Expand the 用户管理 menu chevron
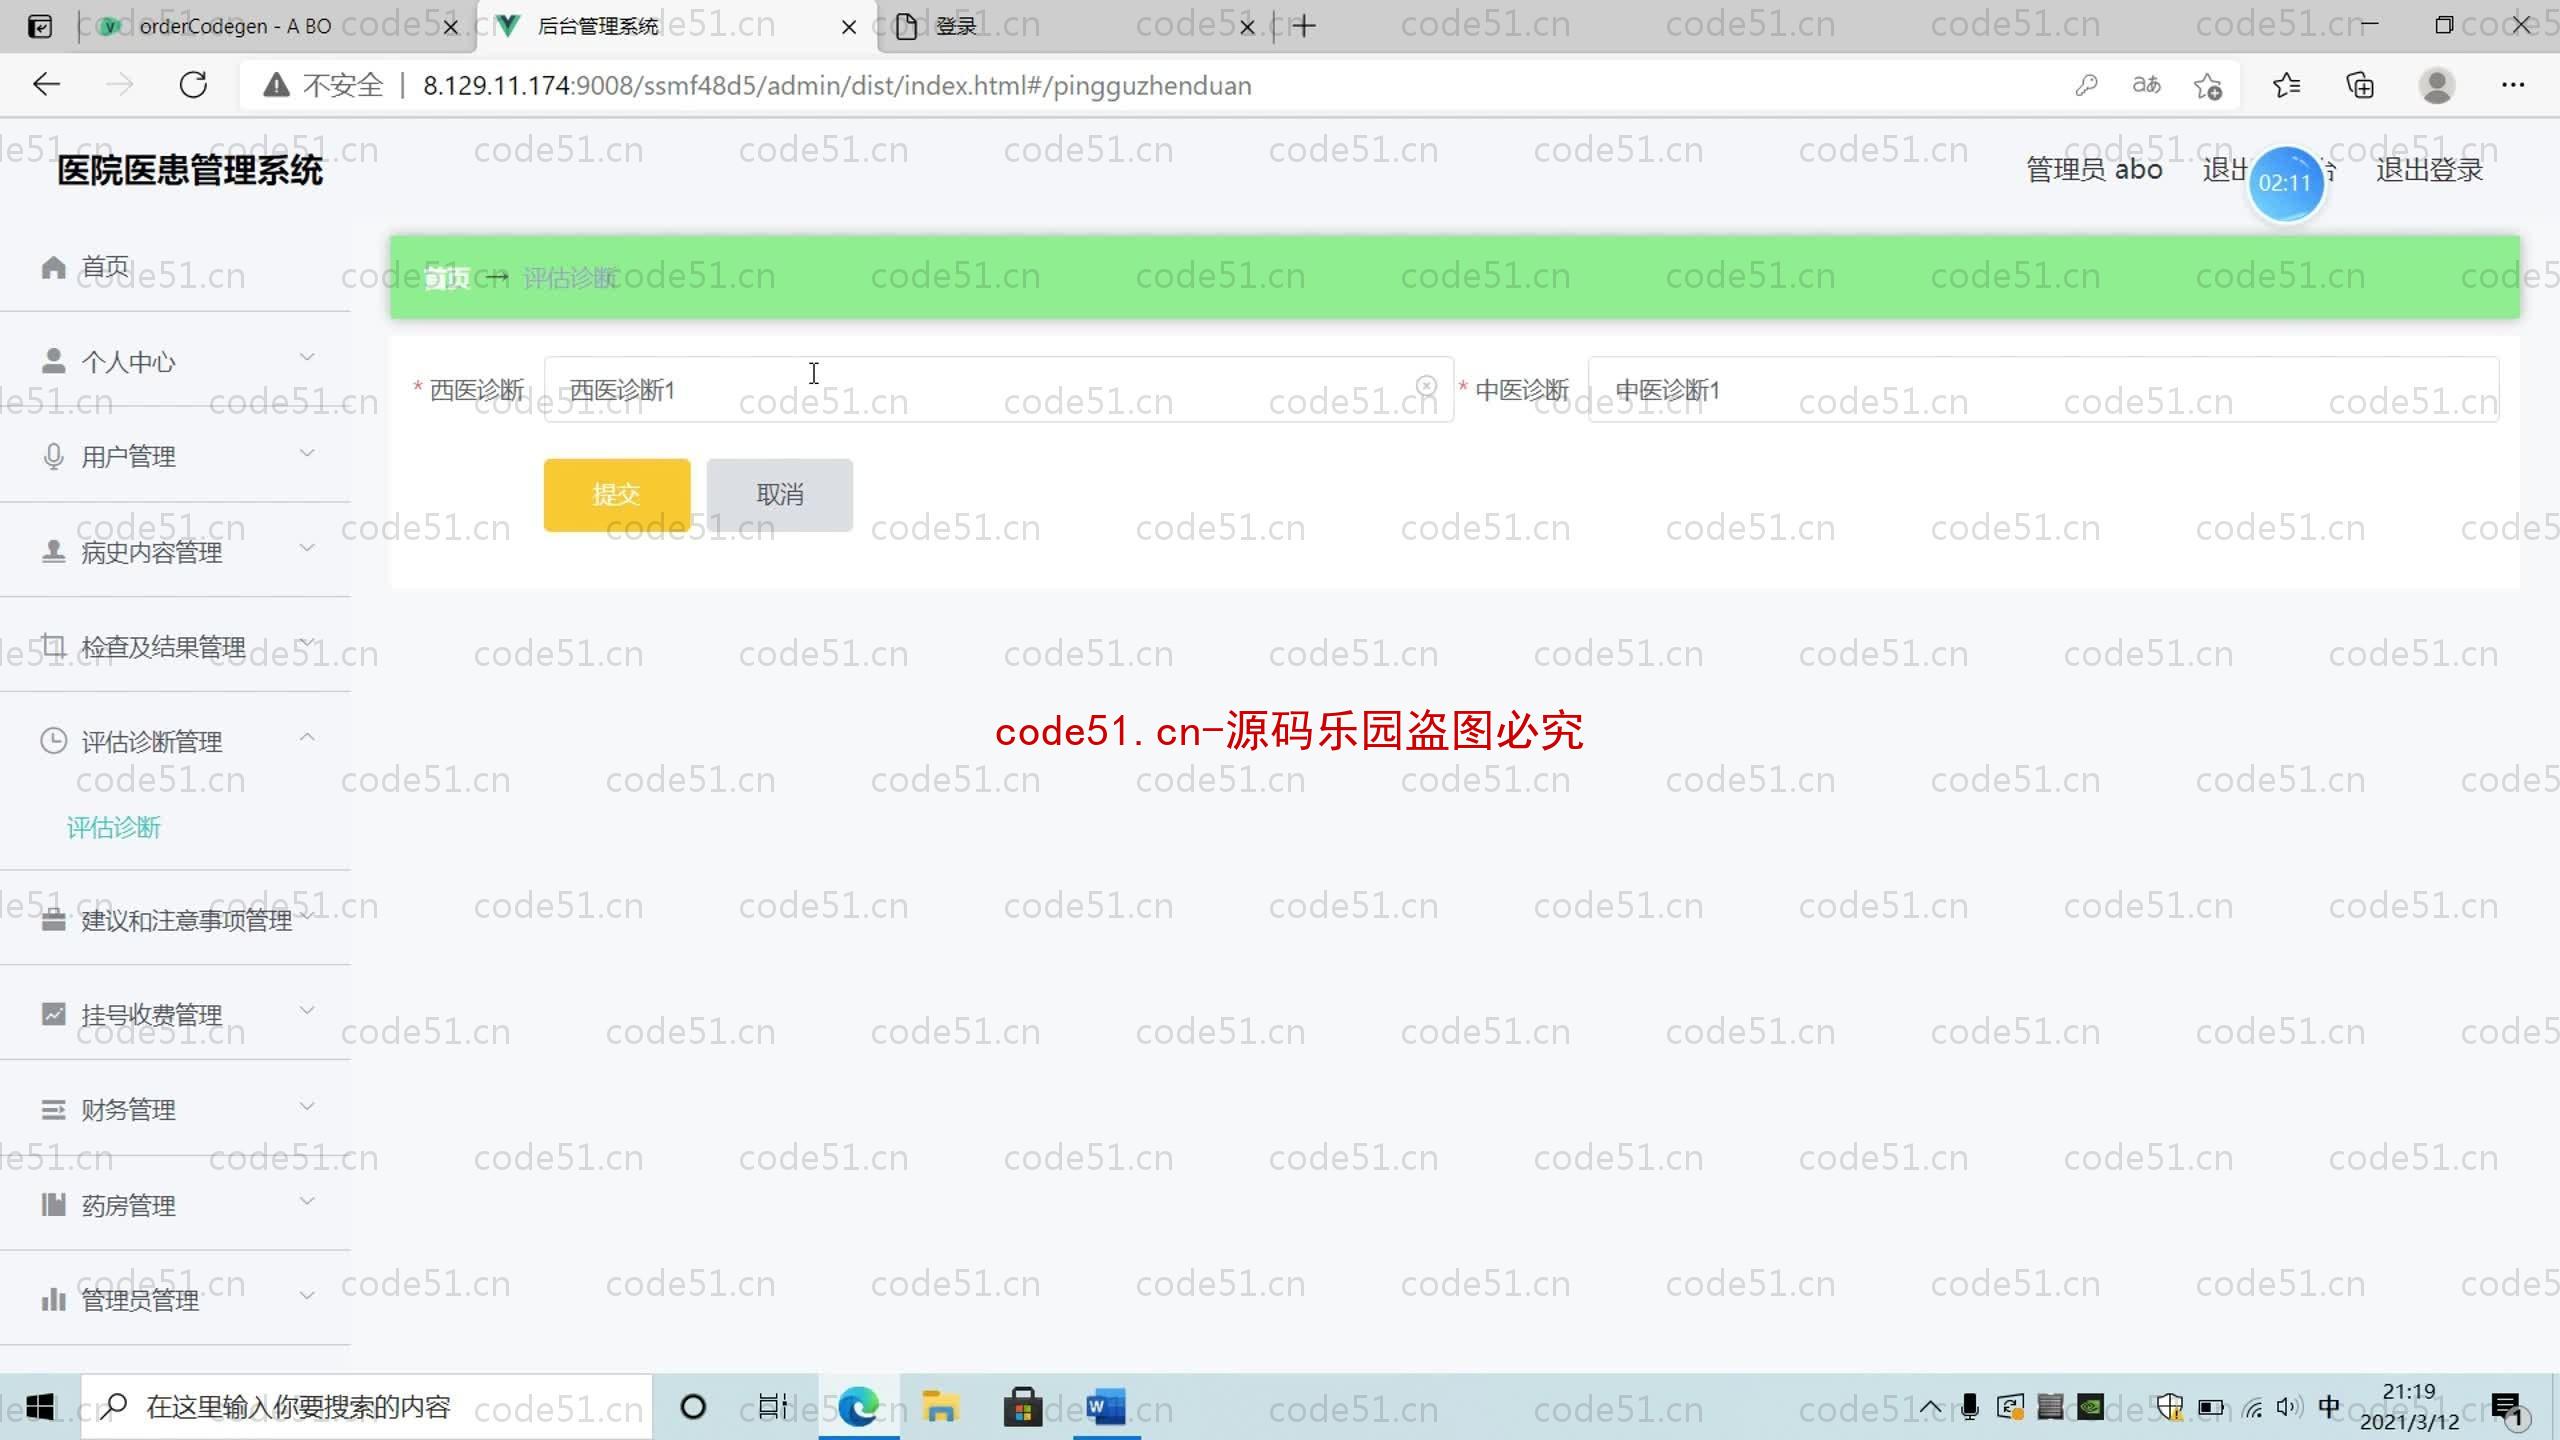This screenshot has width=2560, height=1440. pyautogui.click(x=307, y=453)
